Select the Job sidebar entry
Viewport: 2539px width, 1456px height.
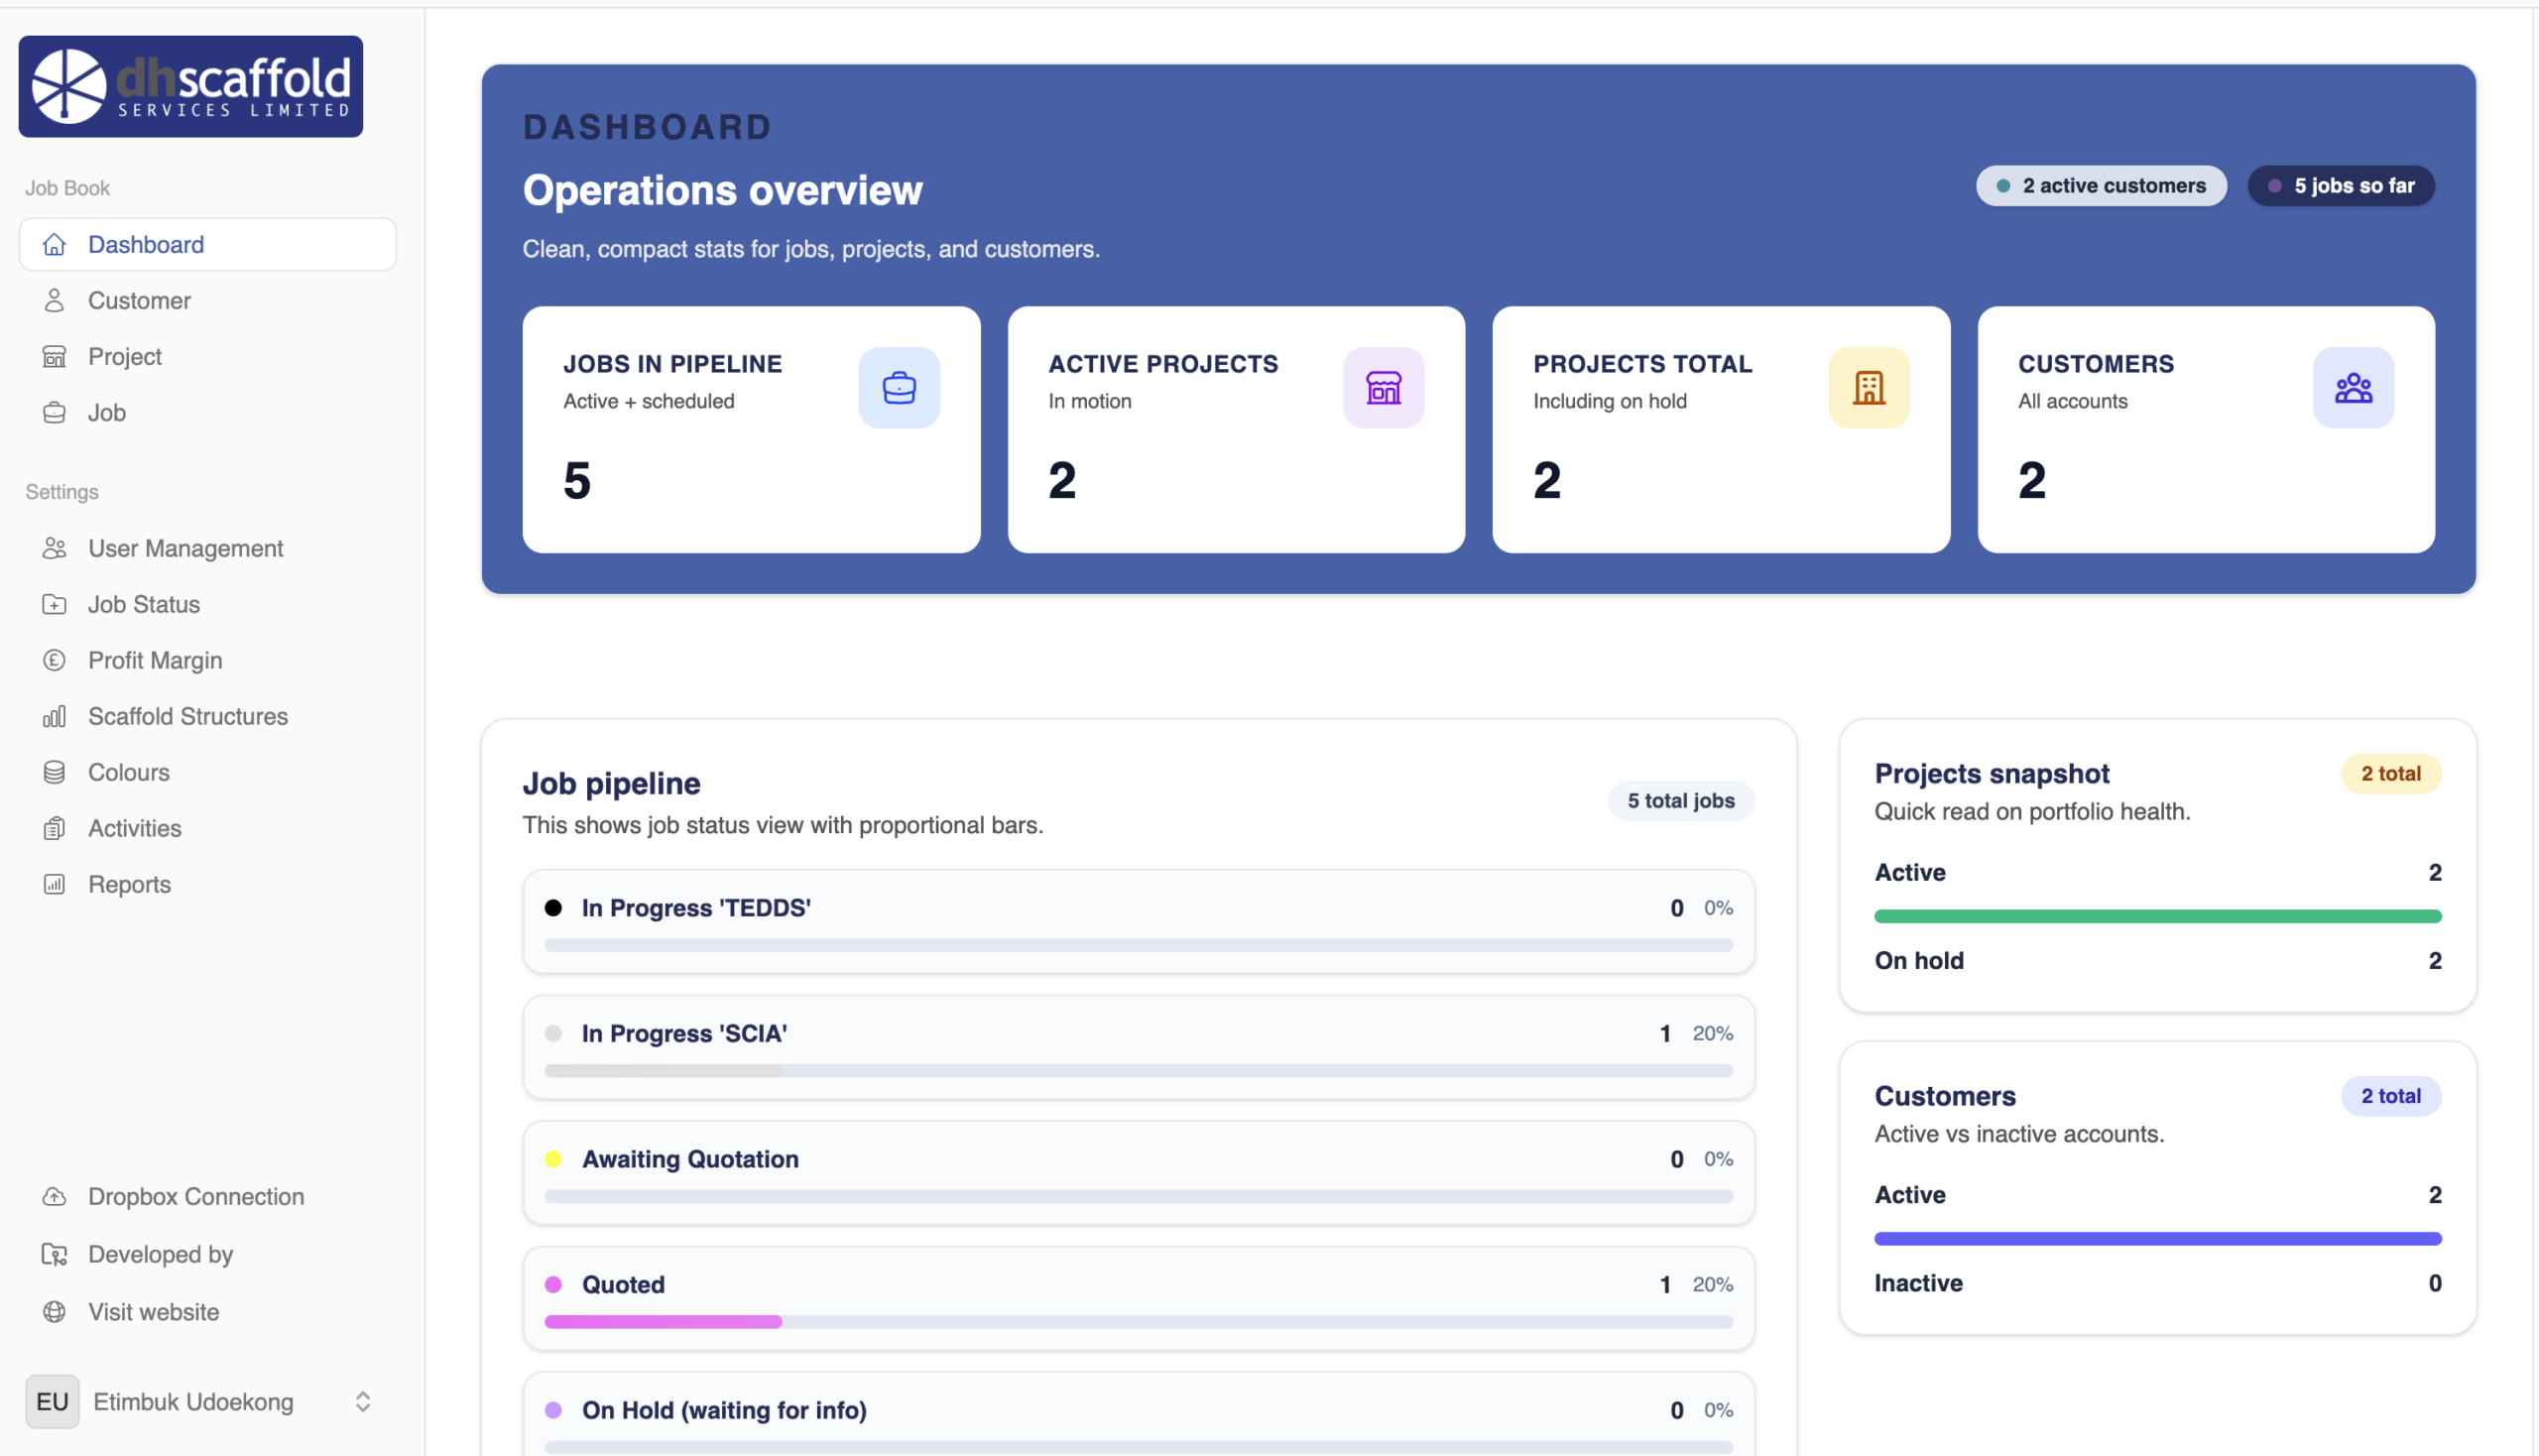(208, 412)
